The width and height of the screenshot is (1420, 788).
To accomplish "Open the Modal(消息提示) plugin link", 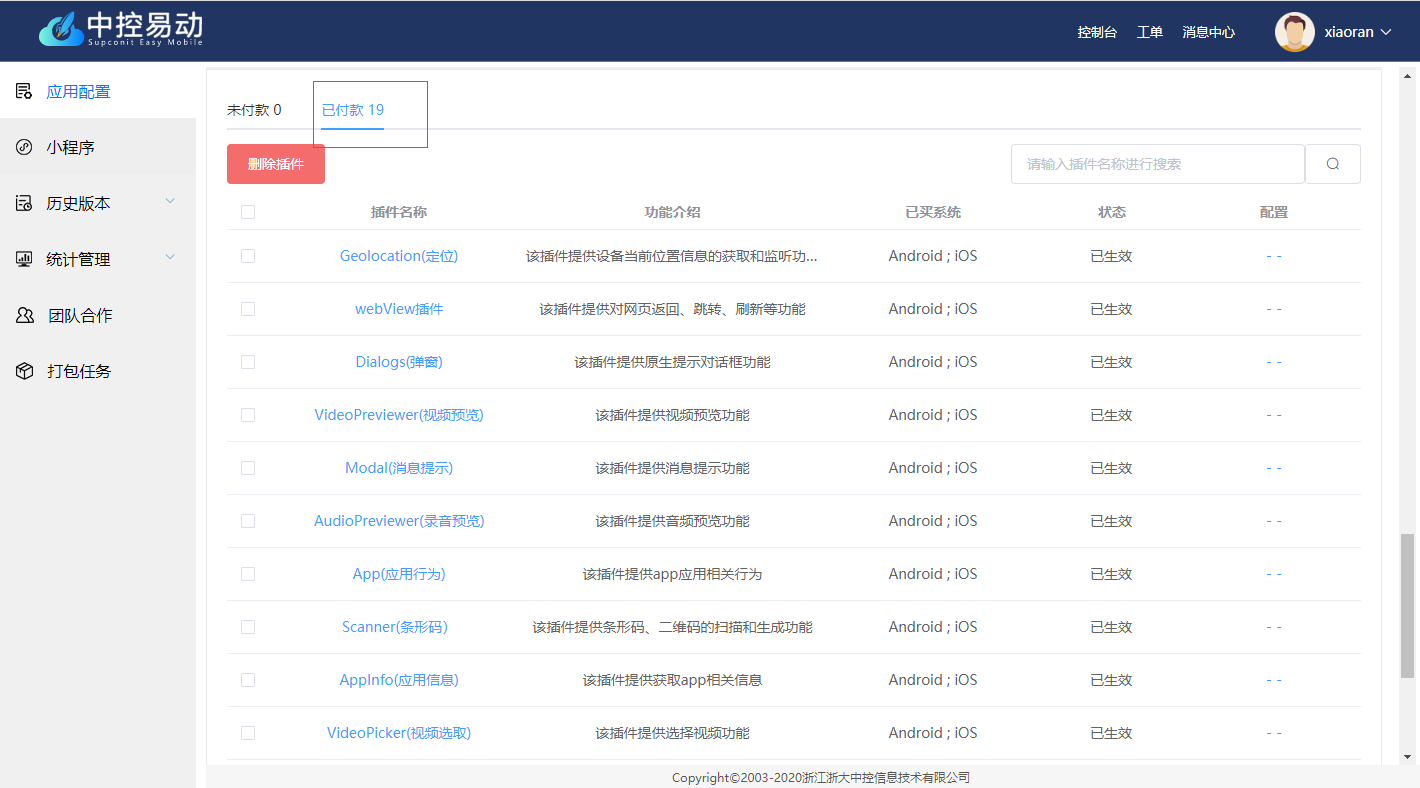I will [399, 468].
